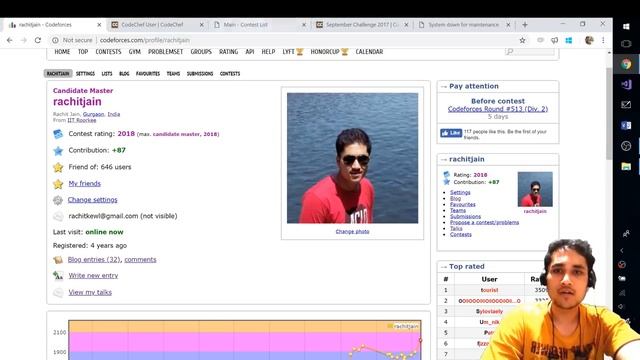
Task: Open the RATING menu item
Action: [x=228, y=52]
